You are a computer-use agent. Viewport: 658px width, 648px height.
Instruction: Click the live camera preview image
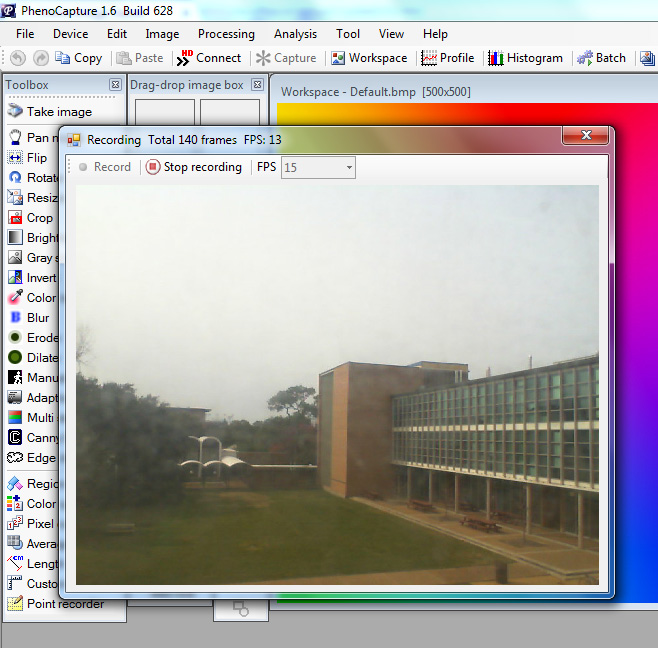pyautogui.click(x=337, y=385)
